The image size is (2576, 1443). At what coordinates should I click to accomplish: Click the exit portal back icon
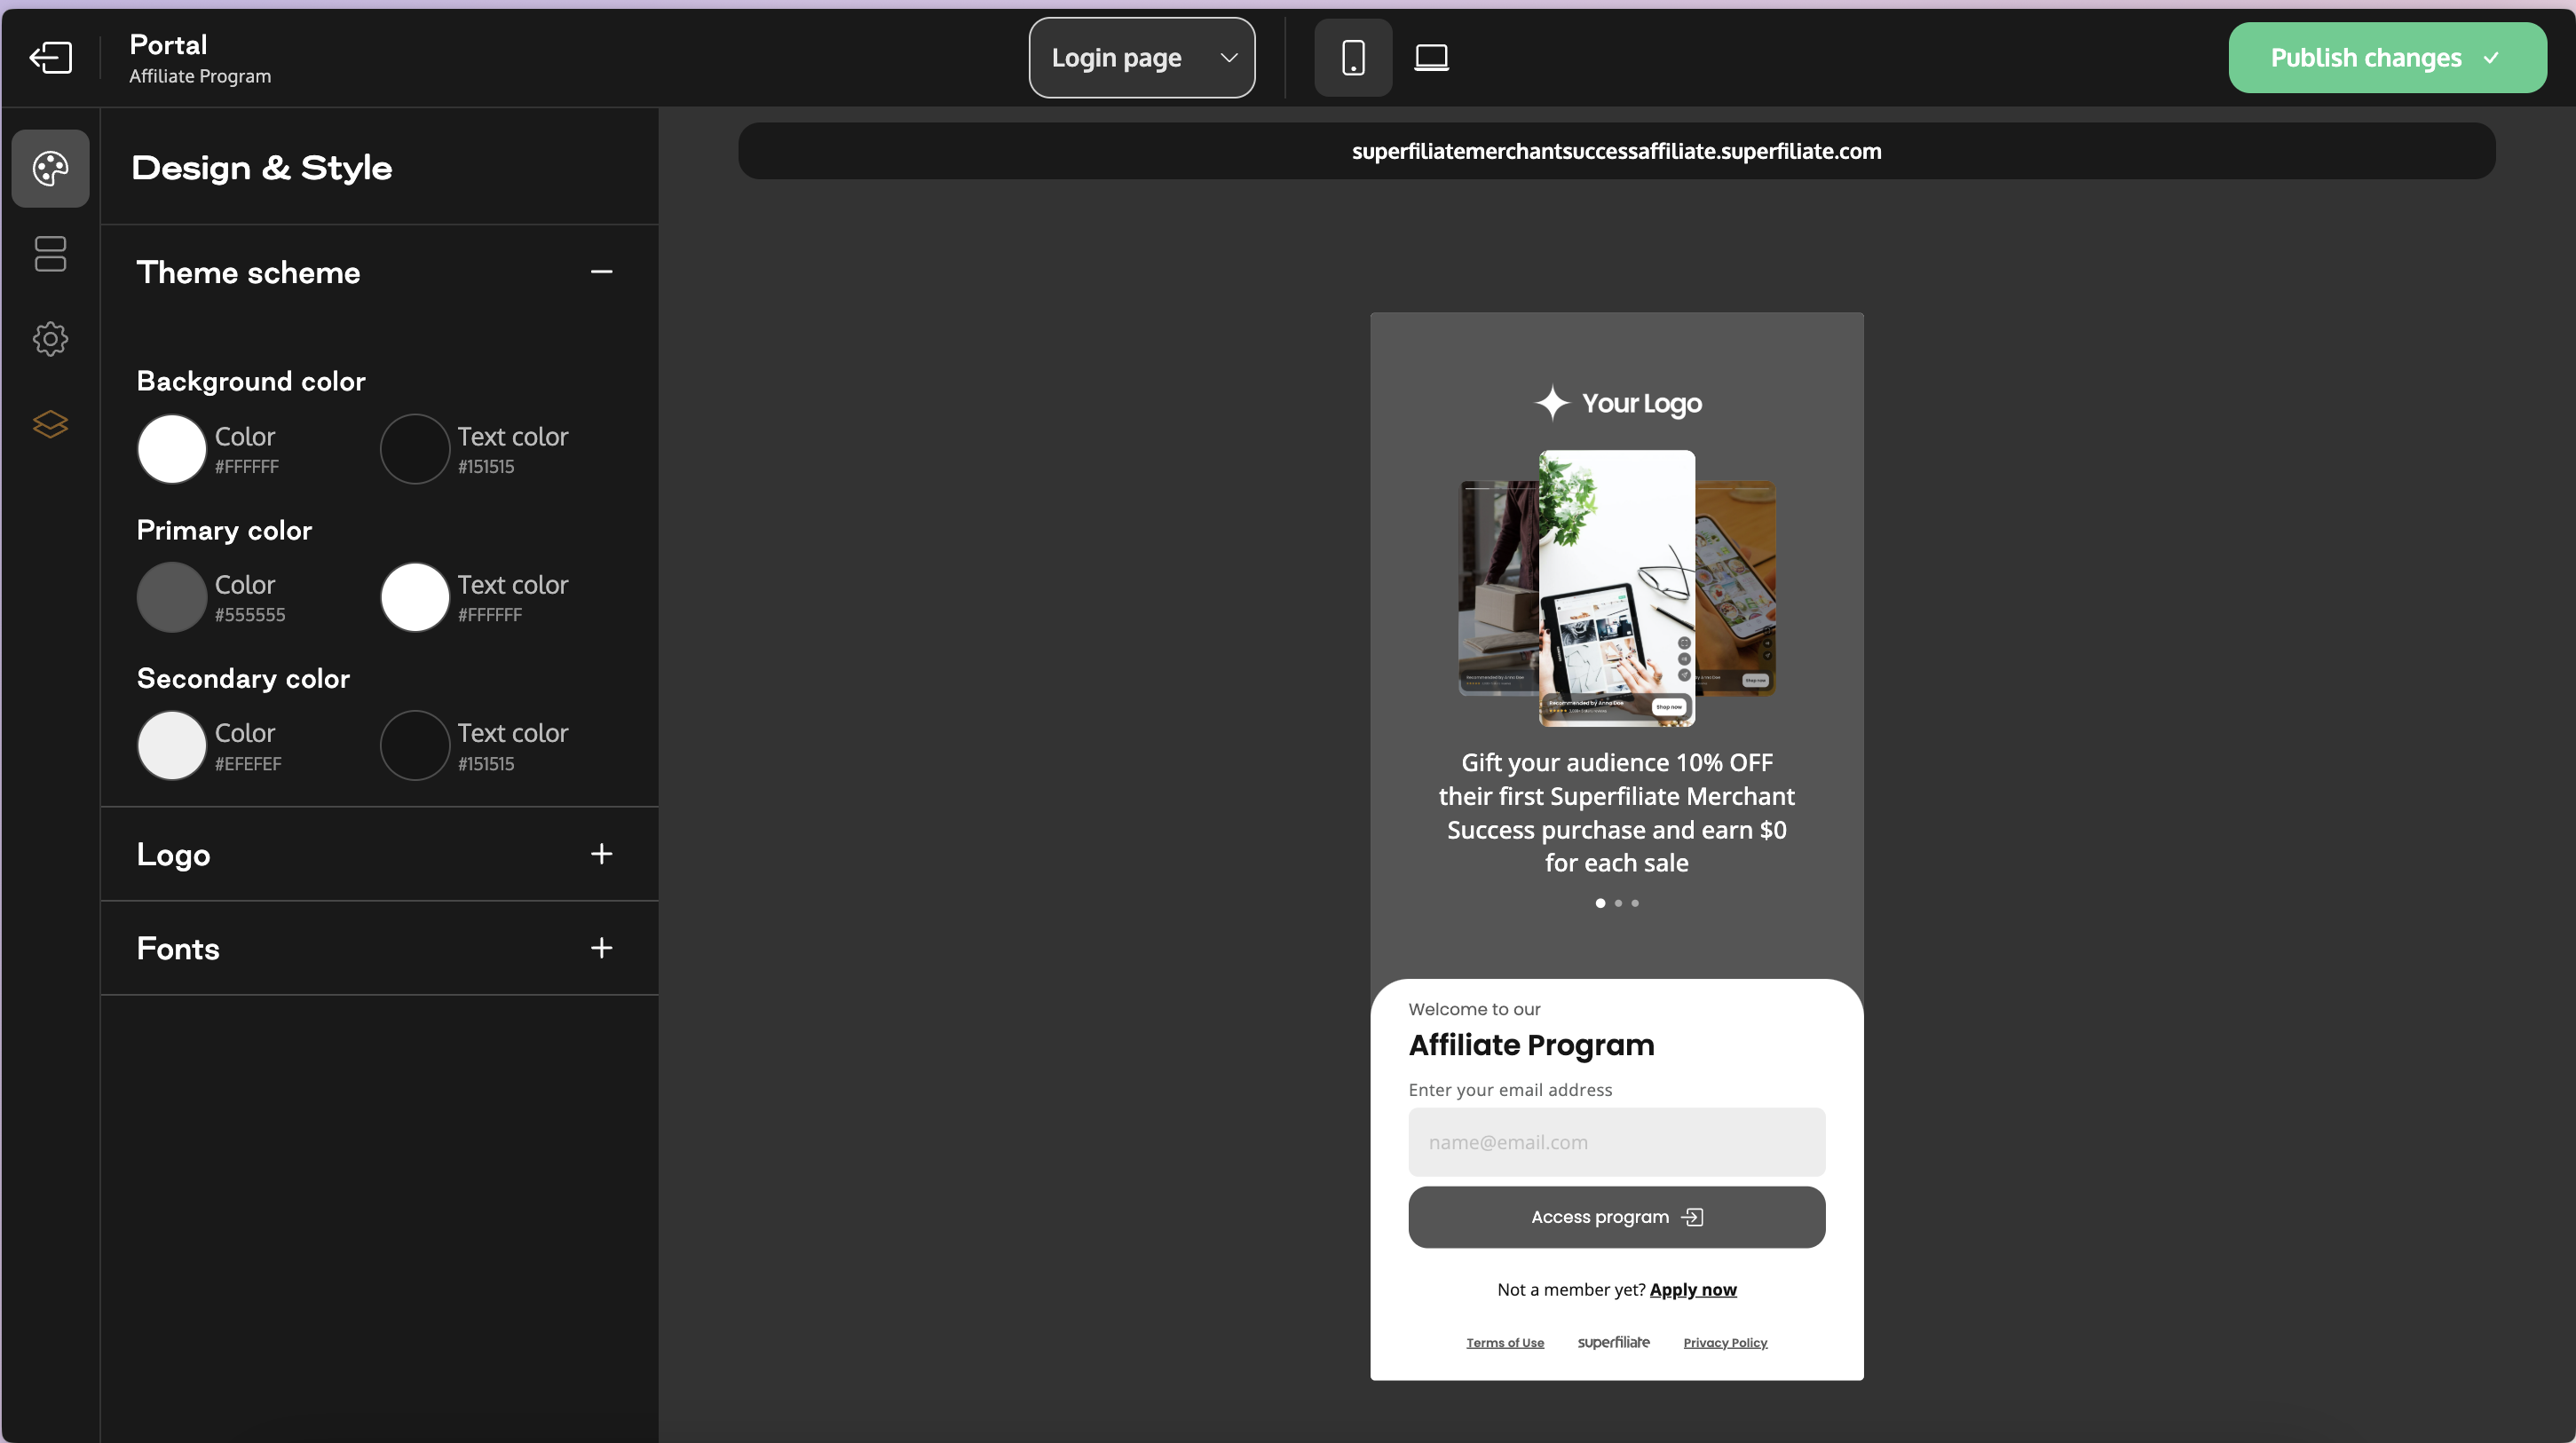tap(50, 57)
